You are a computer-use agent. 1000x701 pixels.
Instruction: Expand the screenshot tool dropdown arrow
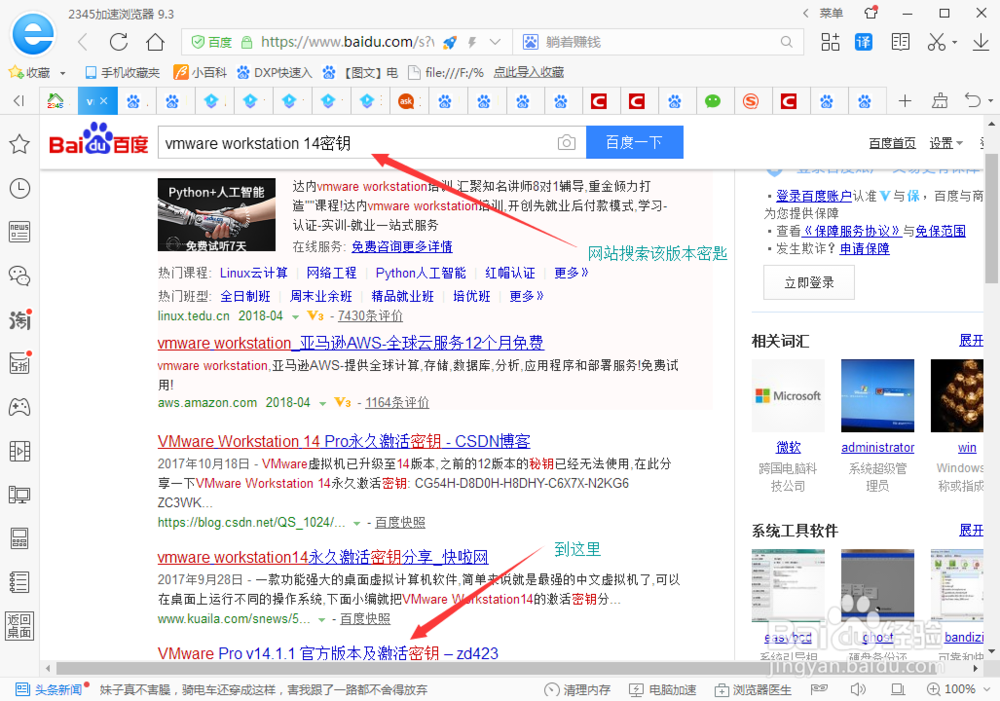955,42
